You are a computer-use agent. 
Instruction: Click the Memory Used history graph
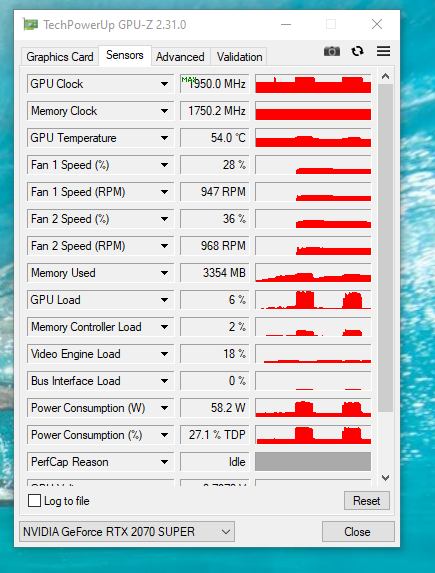coord(313,273)
